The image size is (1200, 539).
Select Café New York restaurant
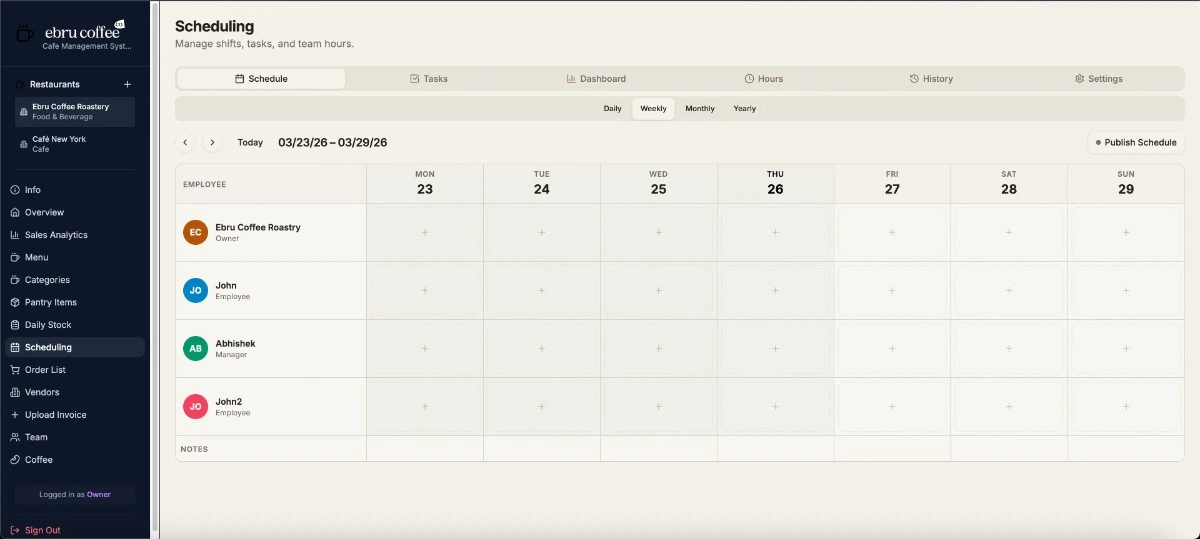pyautogui.click(x=75, y=144)
